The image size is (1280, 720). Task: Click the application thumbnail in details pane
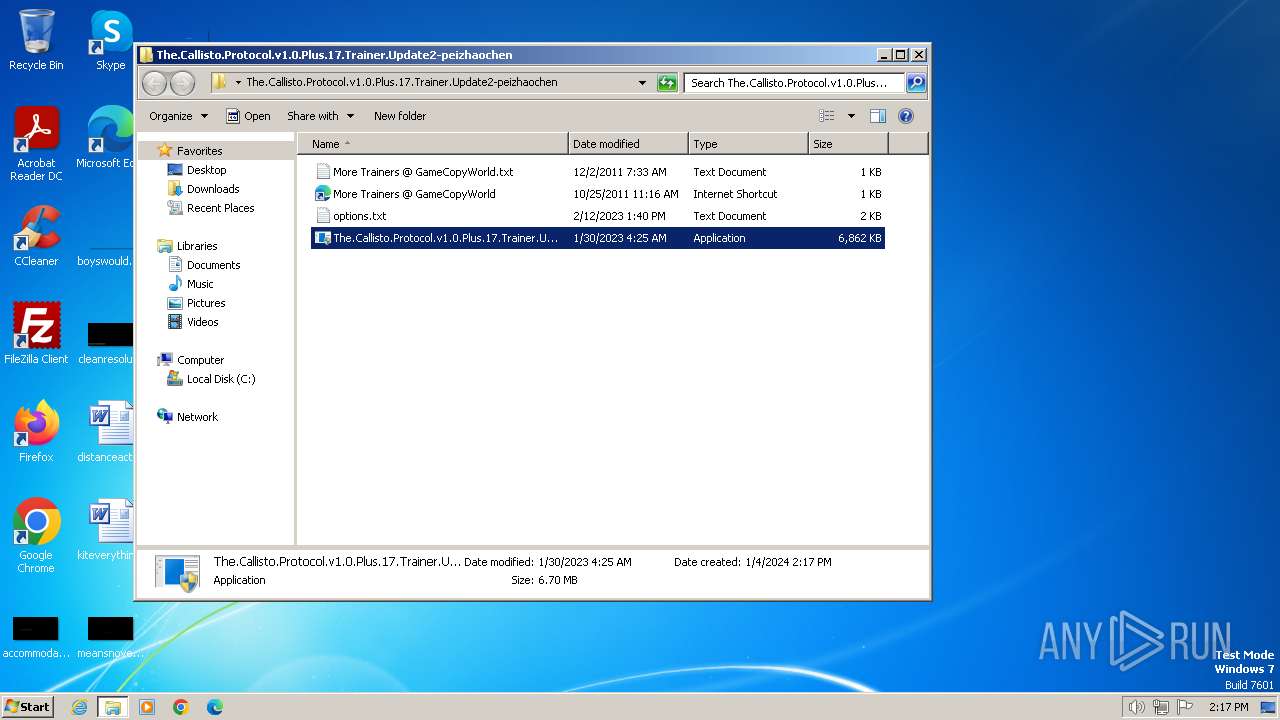click(x=177, y=572)
